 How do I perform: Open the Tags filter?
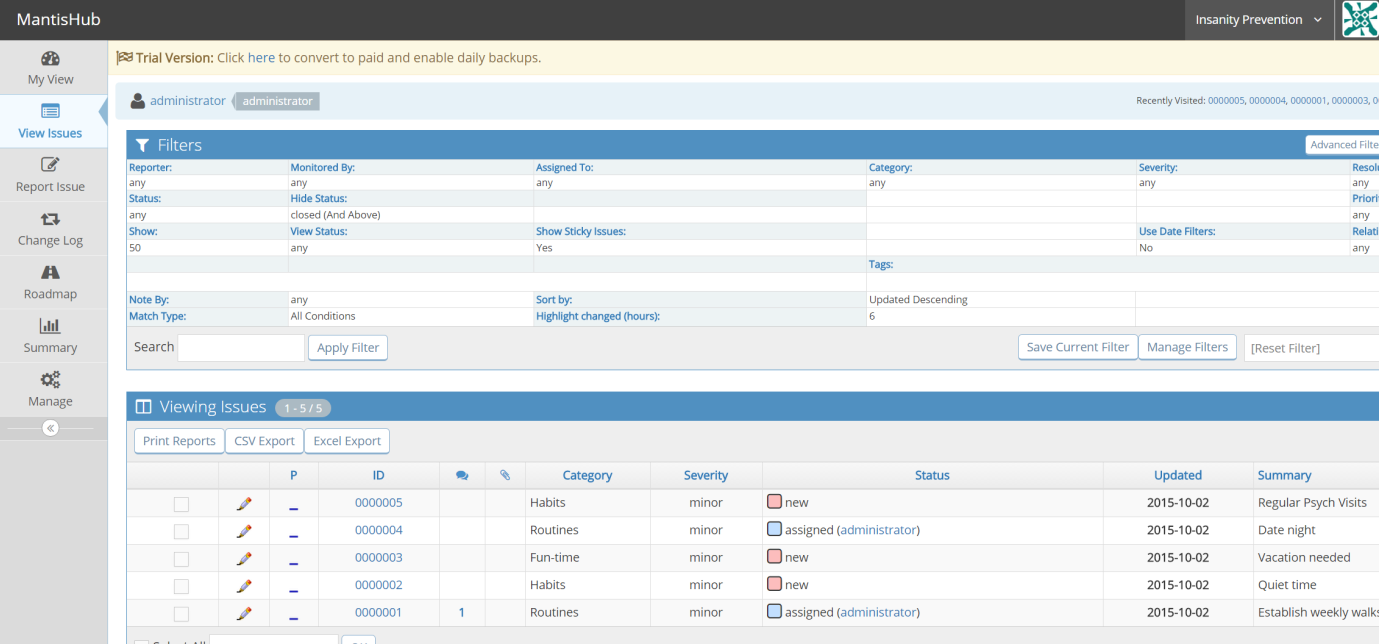tap(881, 265)
